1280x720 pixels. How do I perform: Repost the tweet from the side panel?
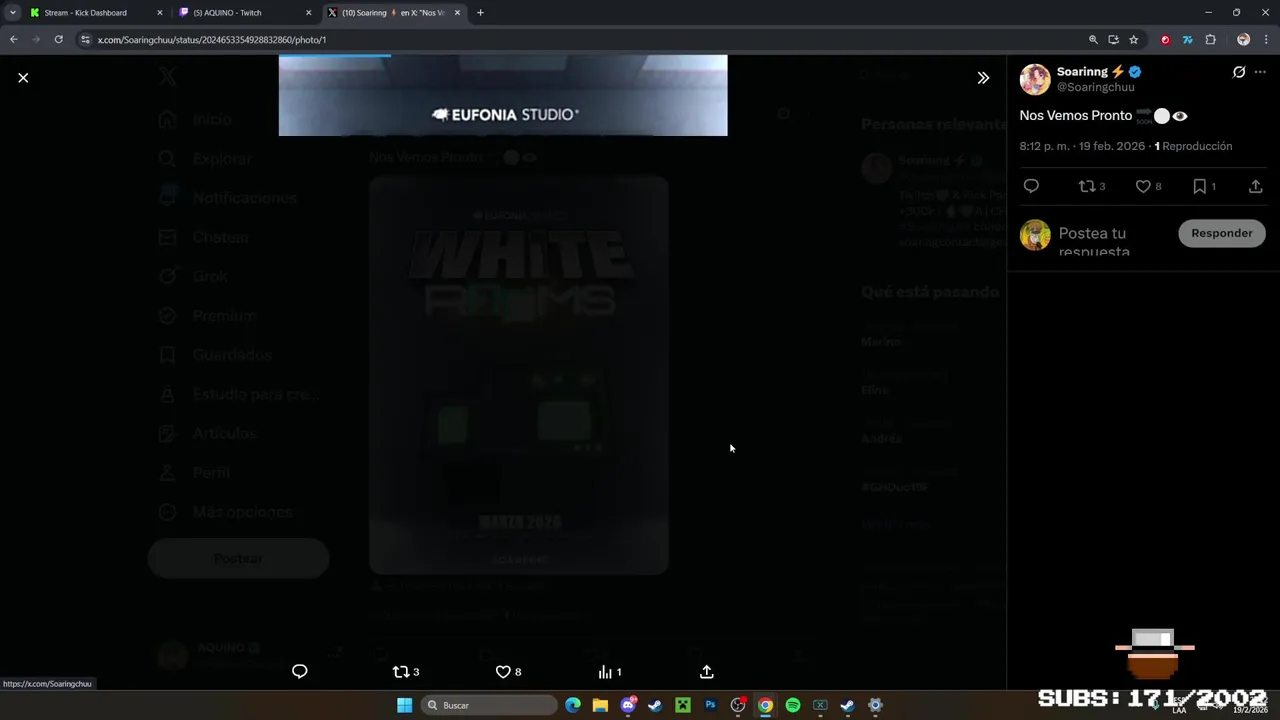pos(1091,186)
